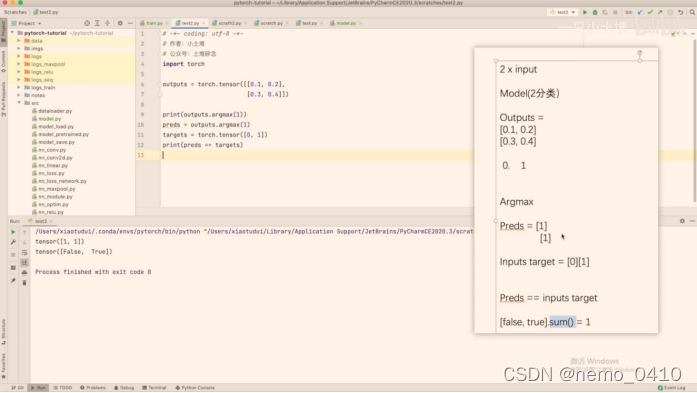697x393 pixels.
Task: Click the Git commit green checkmark
Action: [650, 12]
